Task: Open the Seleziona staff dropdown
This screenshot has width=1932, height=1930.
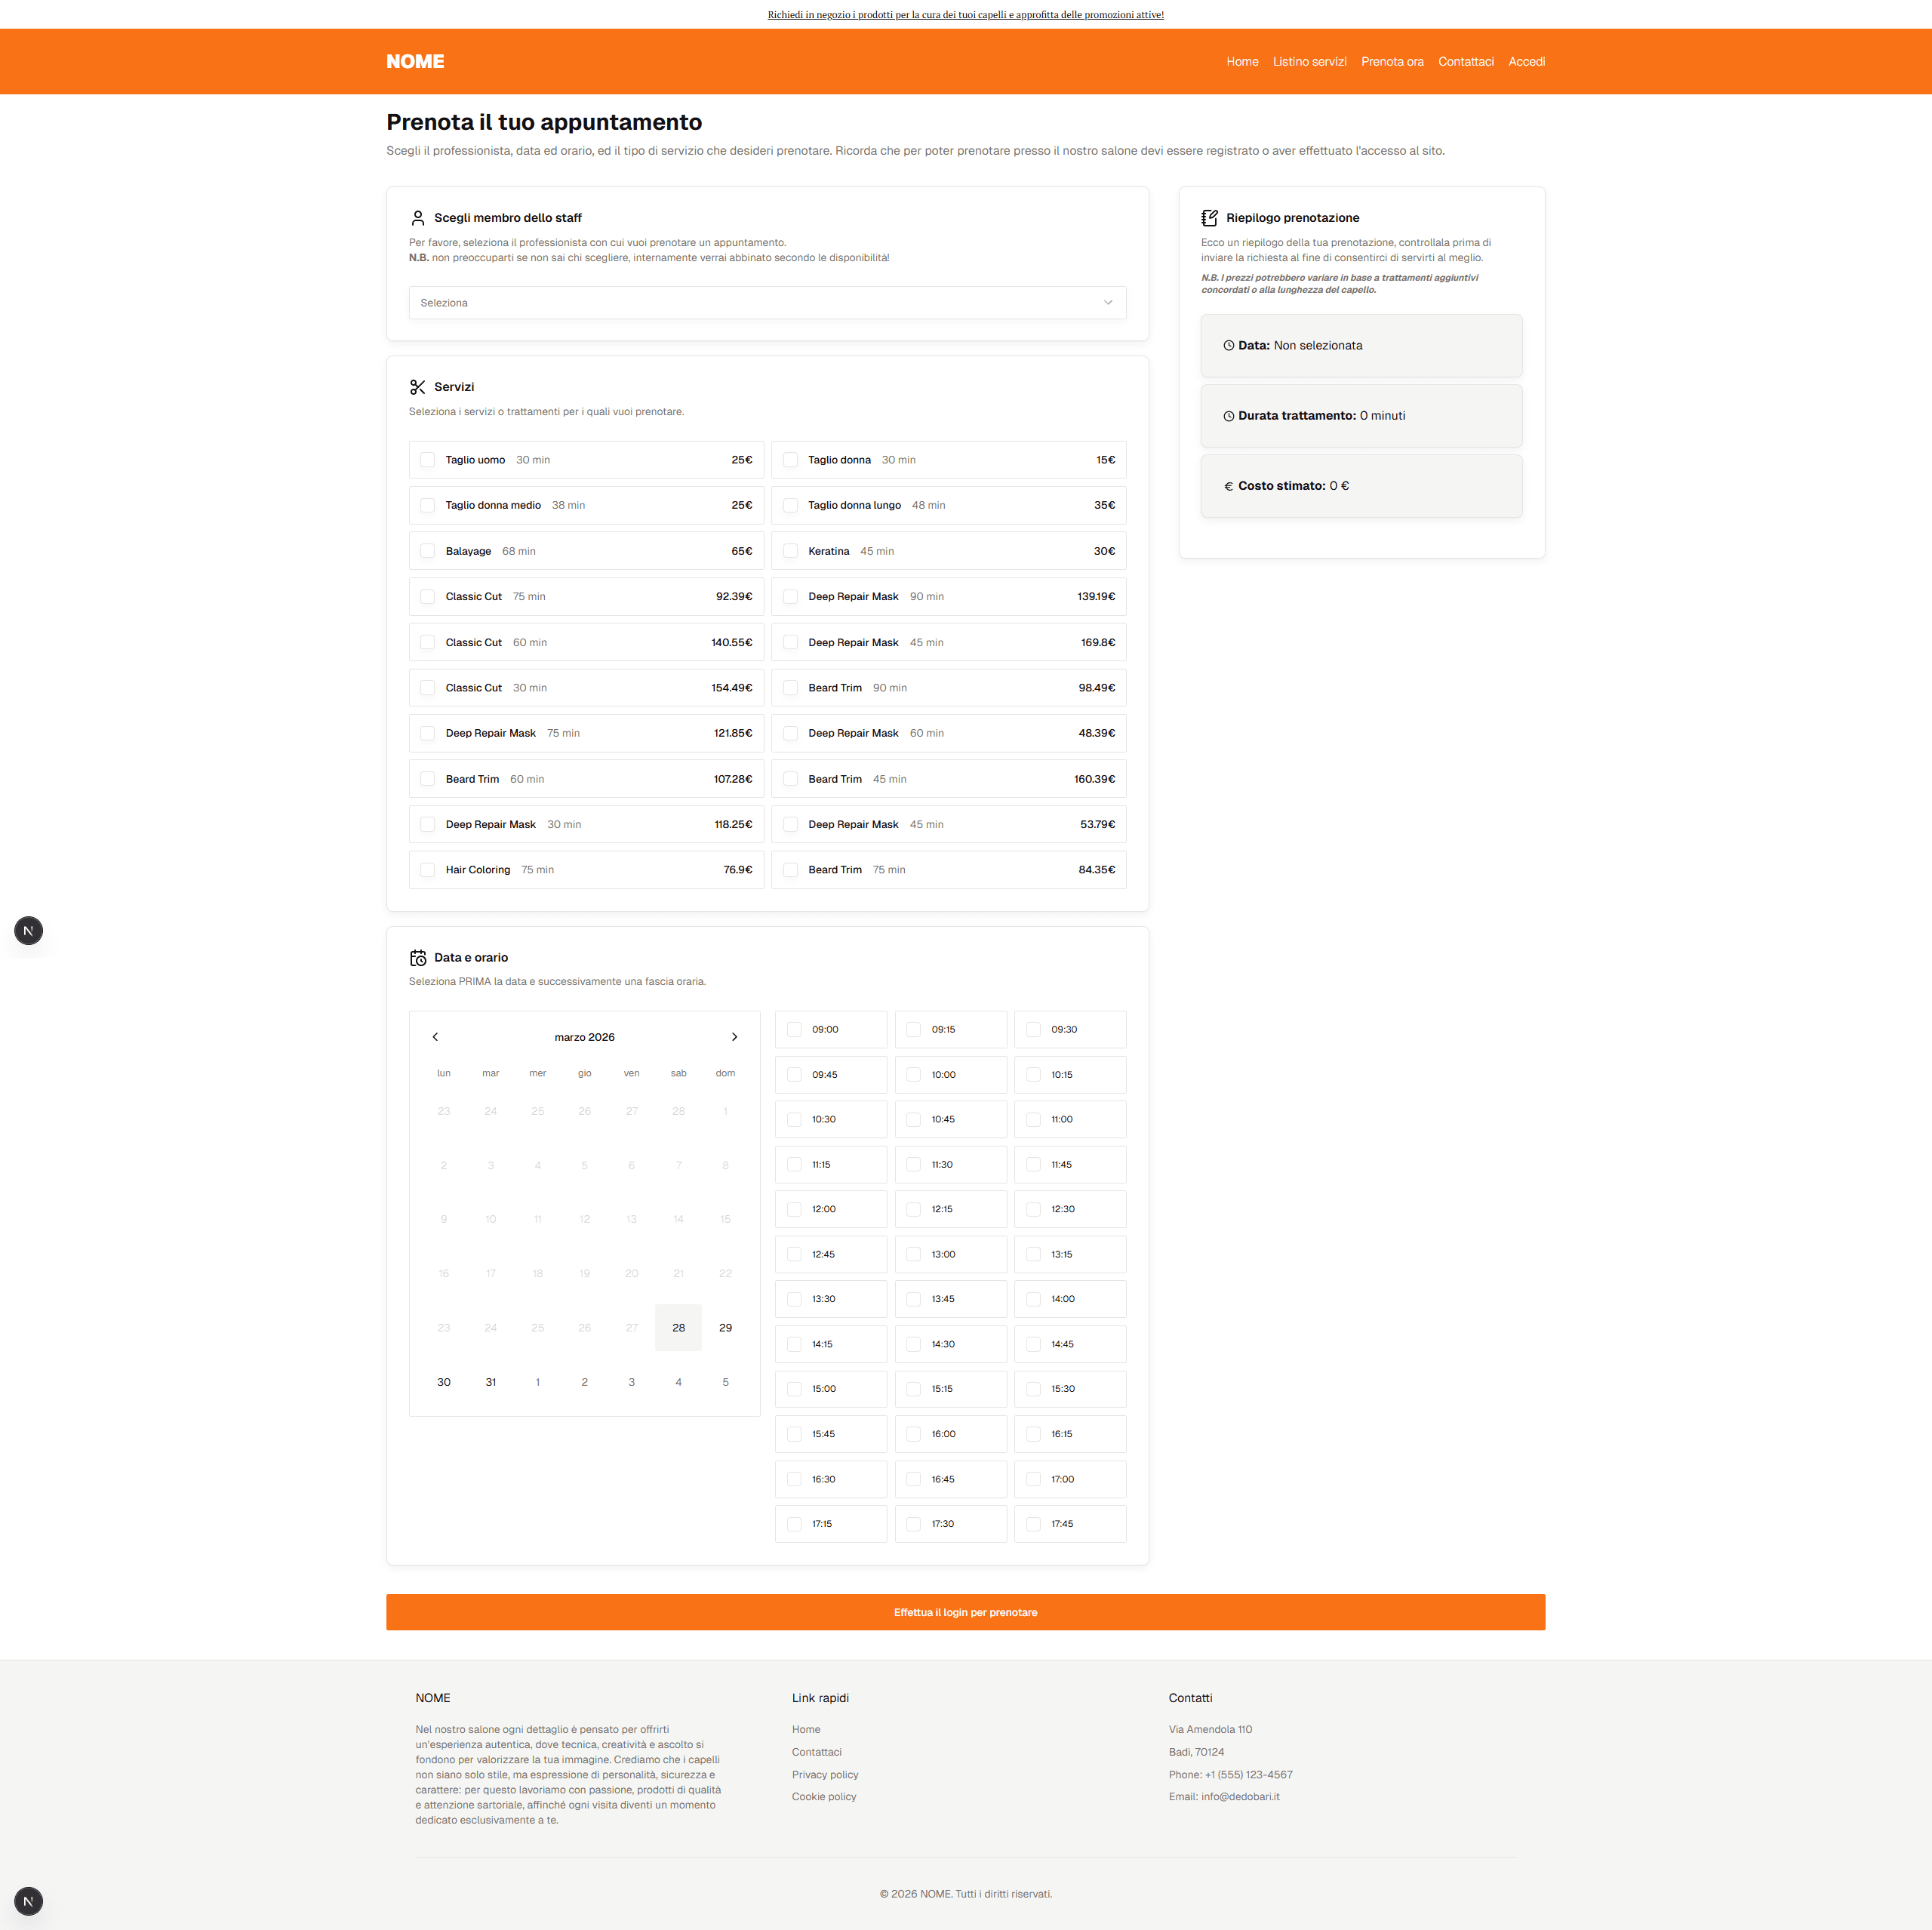Action: 767,303
